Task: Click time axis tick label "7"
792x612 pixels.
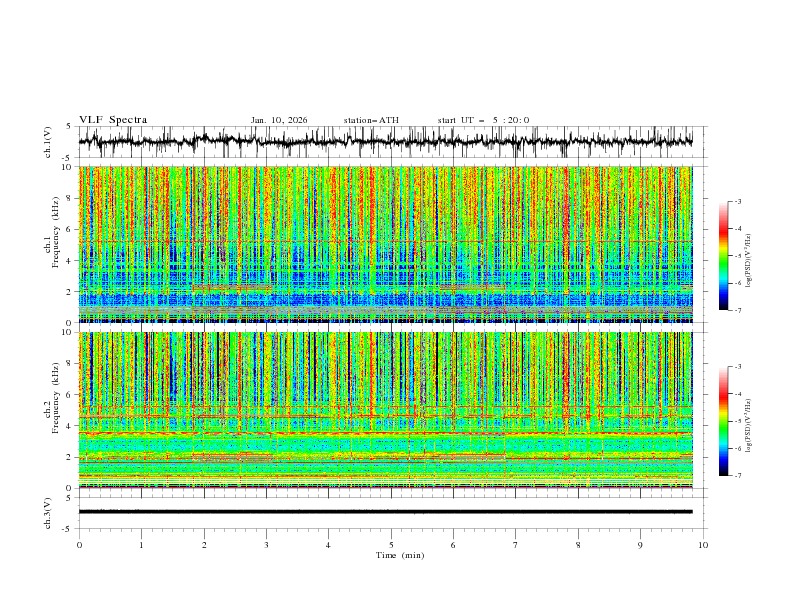Action: pyautogui.click(x=516, y=545)
